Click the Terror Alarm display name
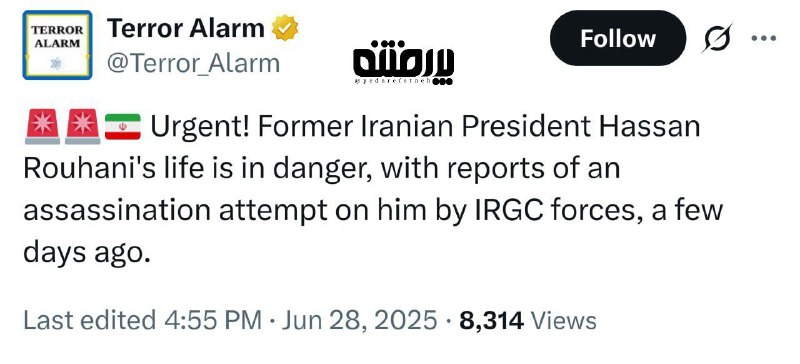 click(186, 28)
